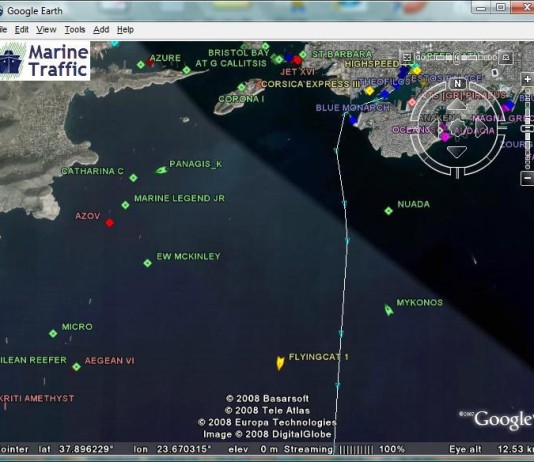Click the FLYINGCAT 1 label
The width and height of the screenshot is (534, 462).
pyautogui.click(x=318, y=357)
